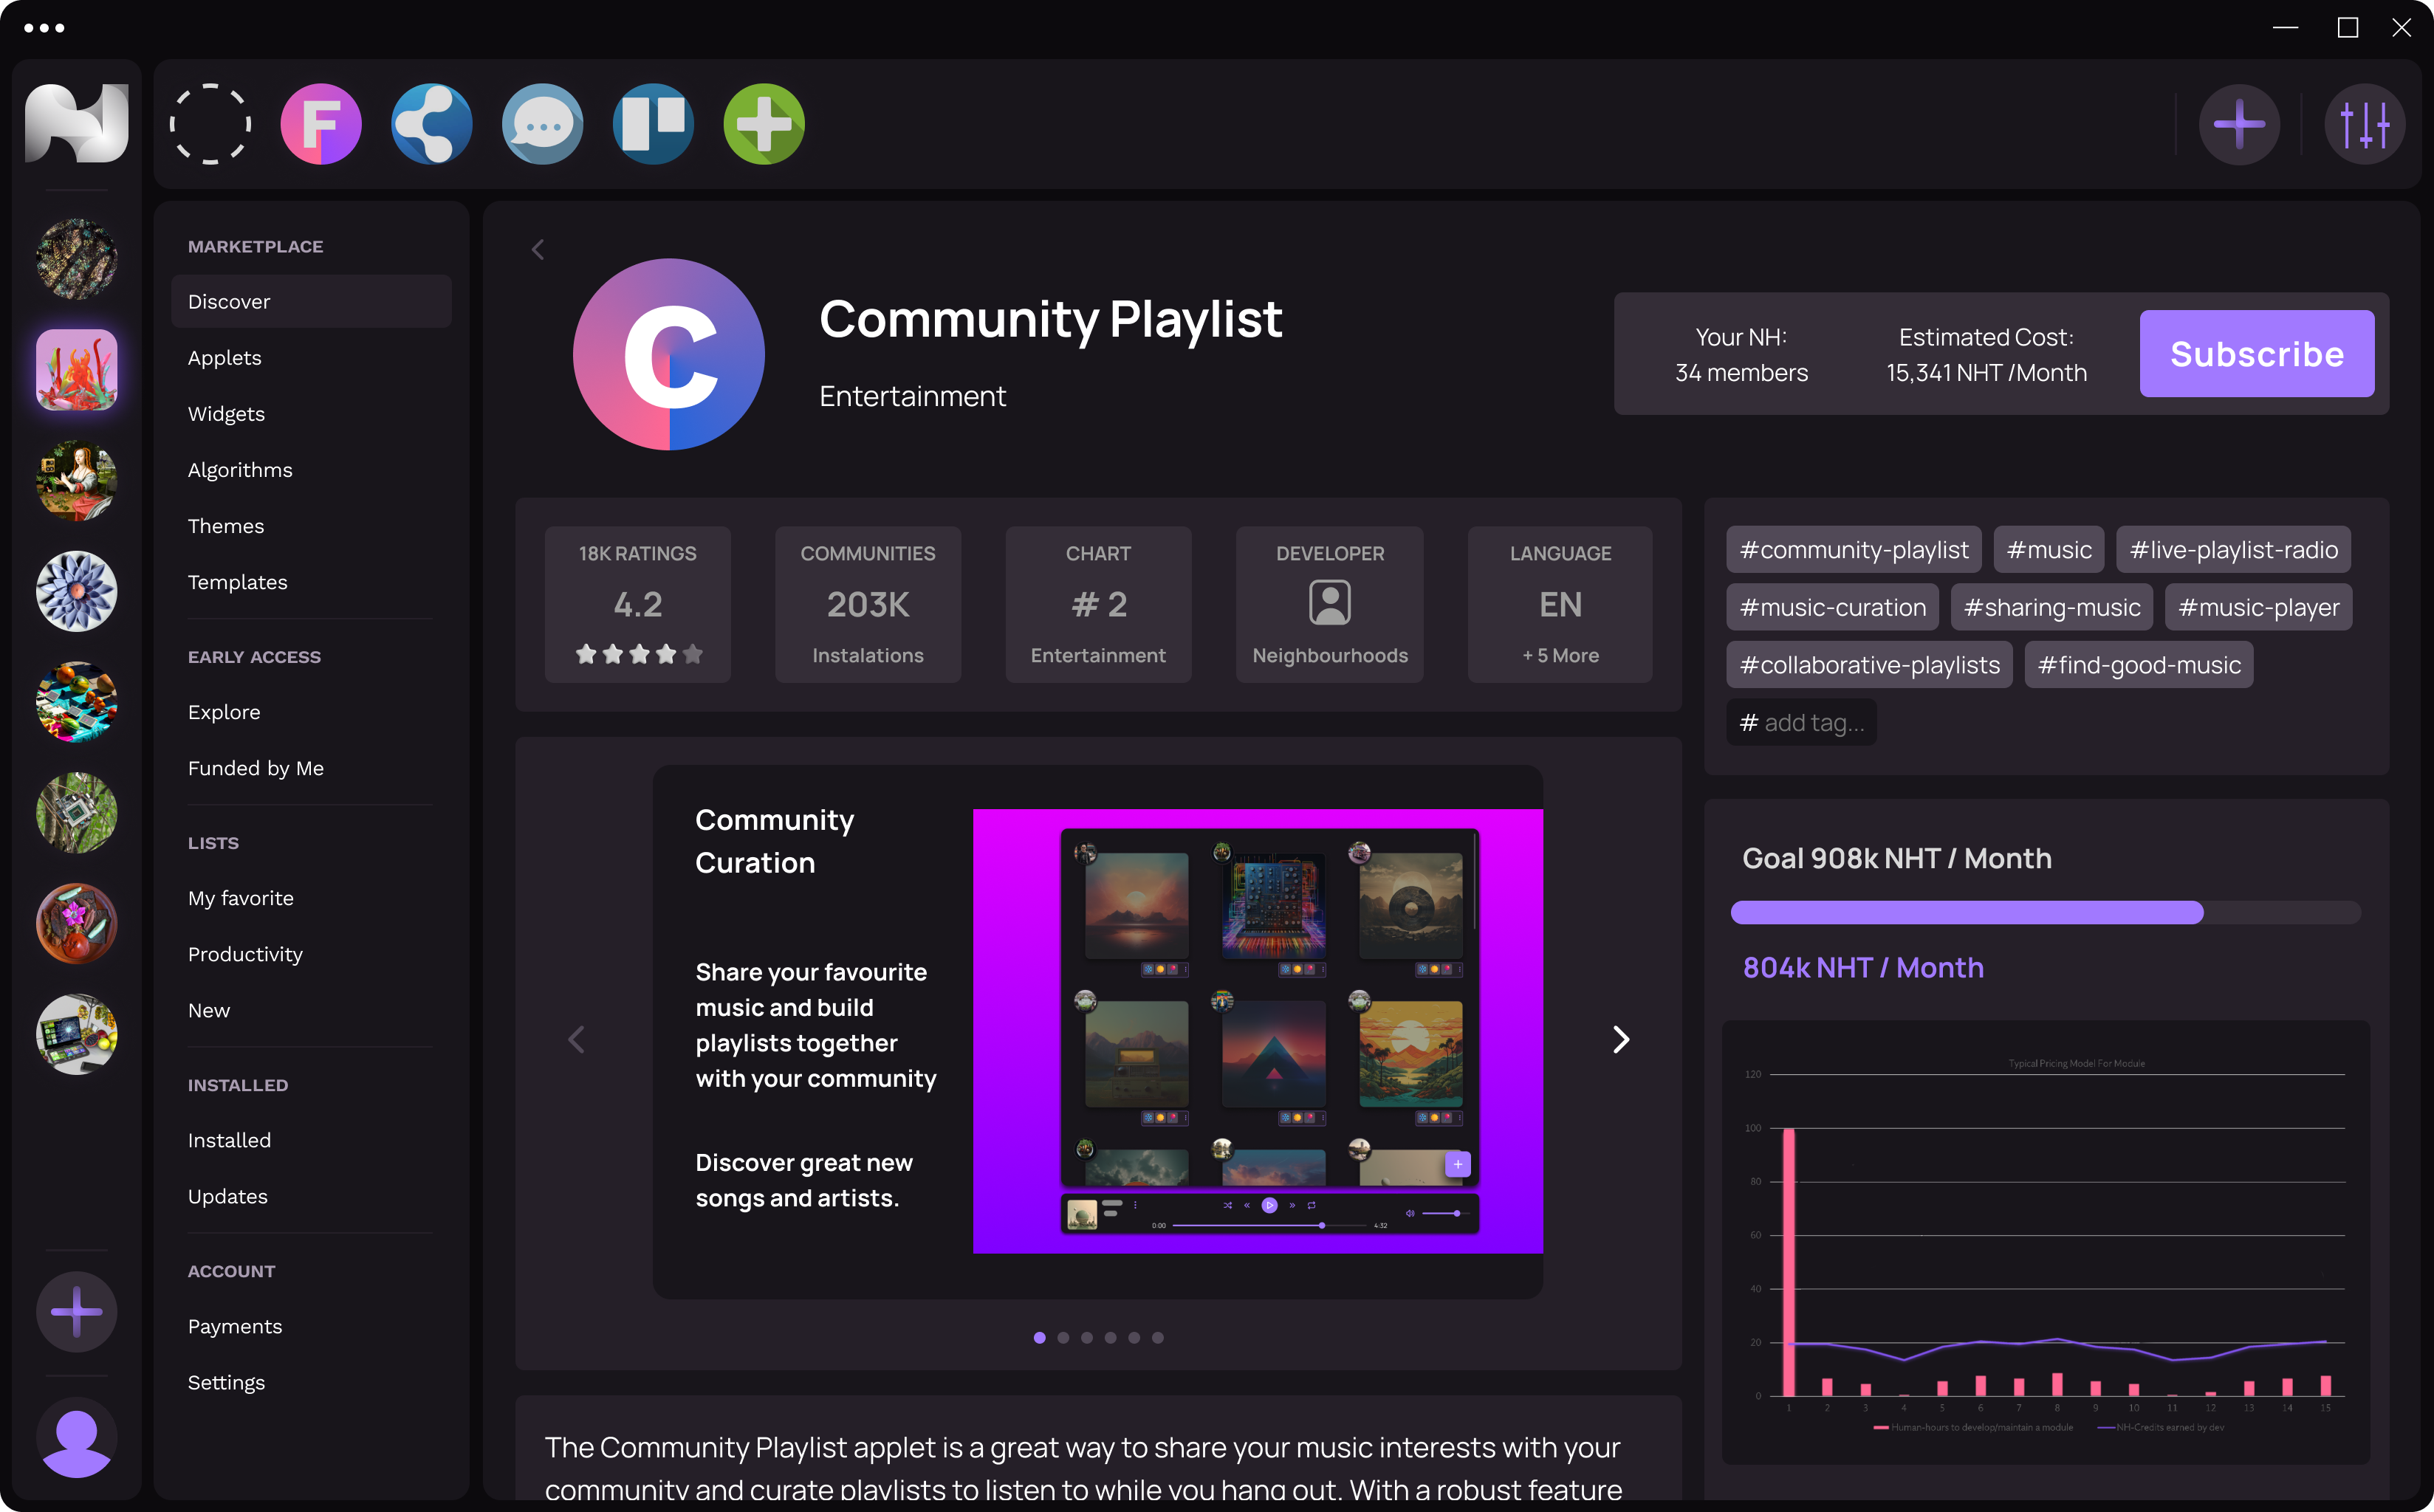Click the user profile avatar icon

point(76,1440)
